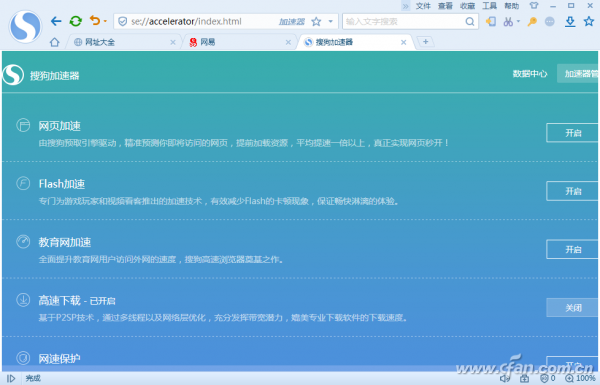Open the key password manager icon
Image resolution: width=600 pixels, height=385 pixels.
coord(532,21)
